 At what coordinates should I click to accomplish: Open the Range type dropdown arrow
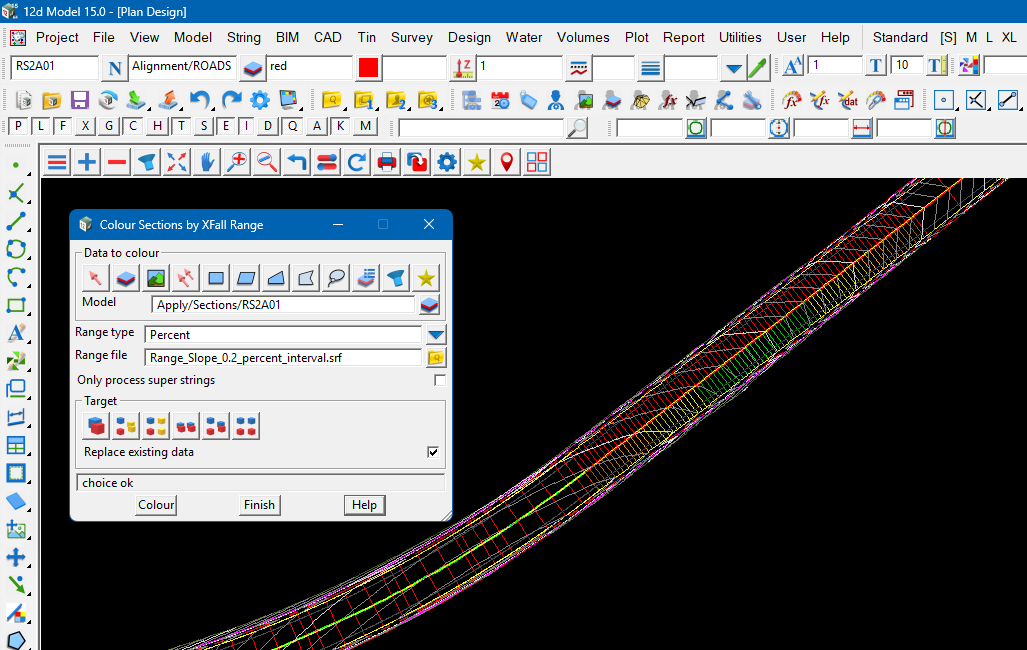[436, 335]
